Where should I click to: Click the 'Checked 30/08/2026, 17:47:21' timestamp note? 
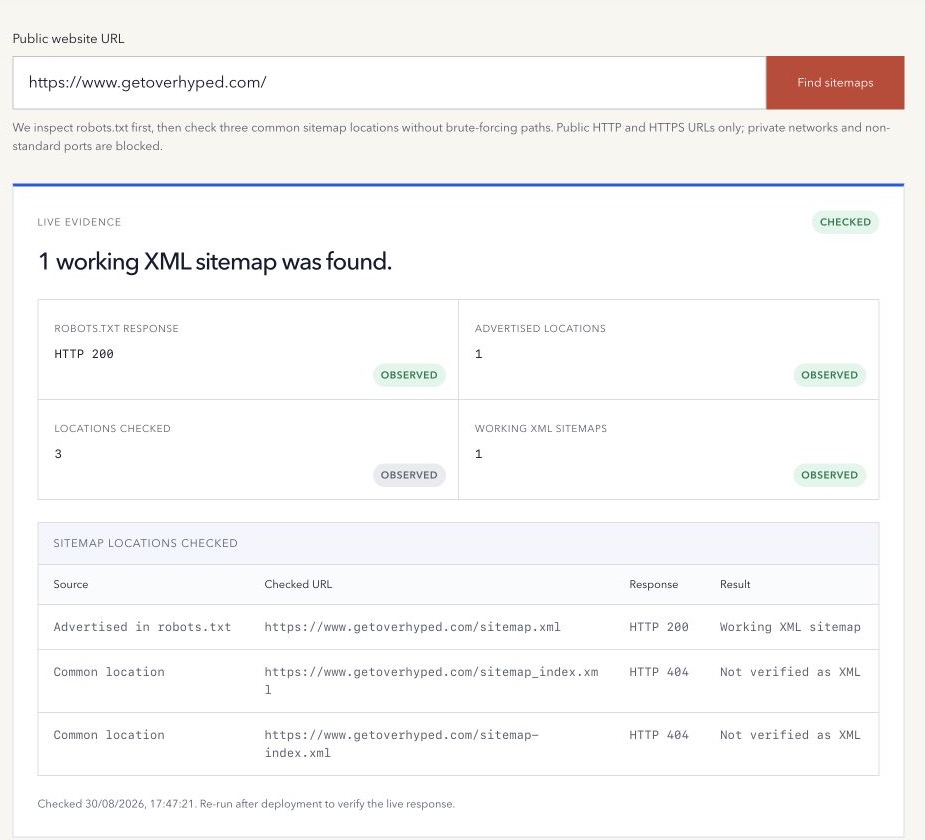246,803
